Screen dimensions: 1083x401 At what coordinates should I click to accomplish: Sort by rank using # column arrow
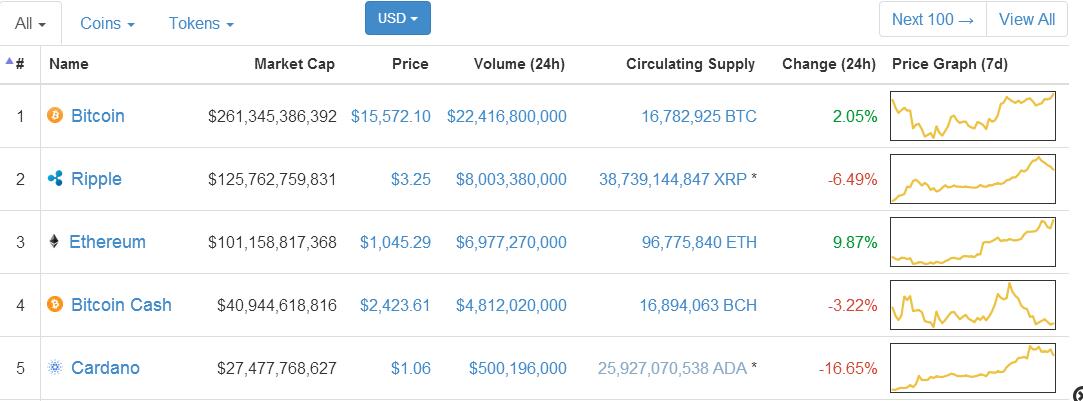[x=15, y=64]
